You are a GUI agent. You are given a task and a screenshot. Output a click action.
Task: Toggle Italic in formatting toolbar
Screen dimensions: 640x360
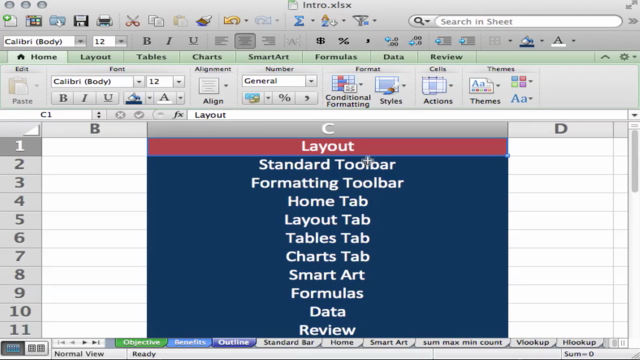tap(169, 41)
